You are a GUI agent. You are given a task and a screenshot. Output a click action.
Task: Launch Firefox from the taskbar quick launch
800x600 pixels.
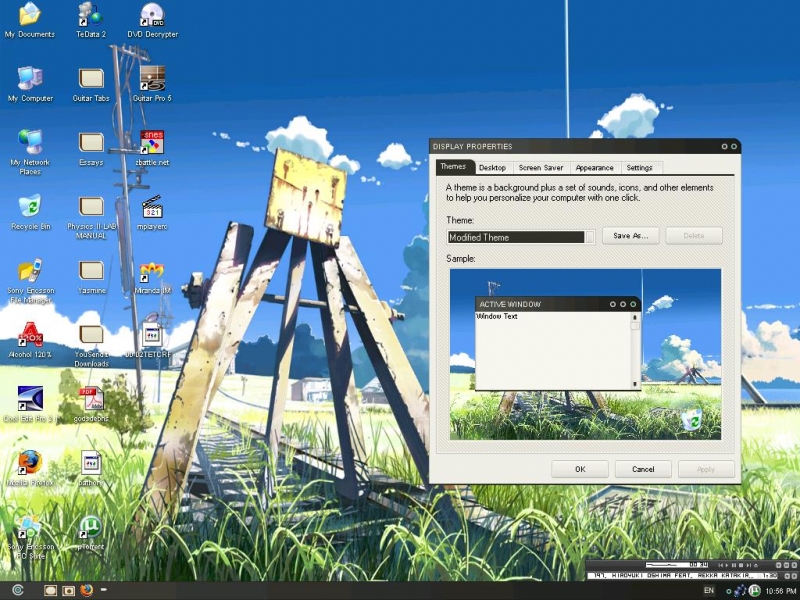coord(86,590)
